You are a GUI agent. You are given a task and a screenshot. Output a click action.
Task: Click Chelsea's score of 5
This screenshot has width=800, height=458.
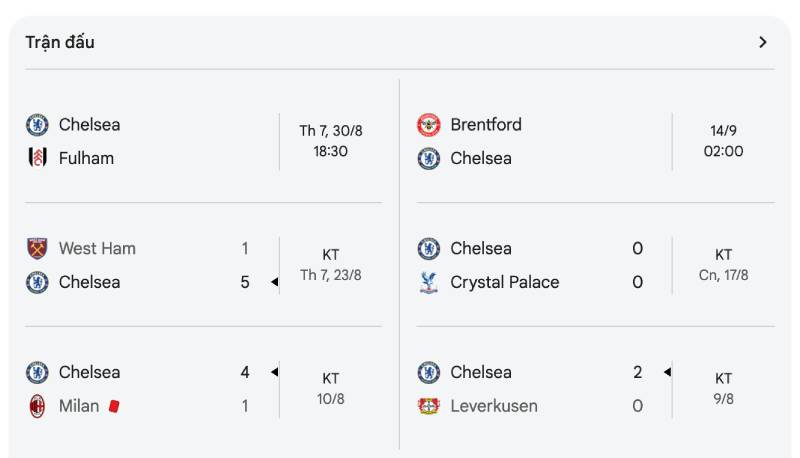tap(245, 282)
